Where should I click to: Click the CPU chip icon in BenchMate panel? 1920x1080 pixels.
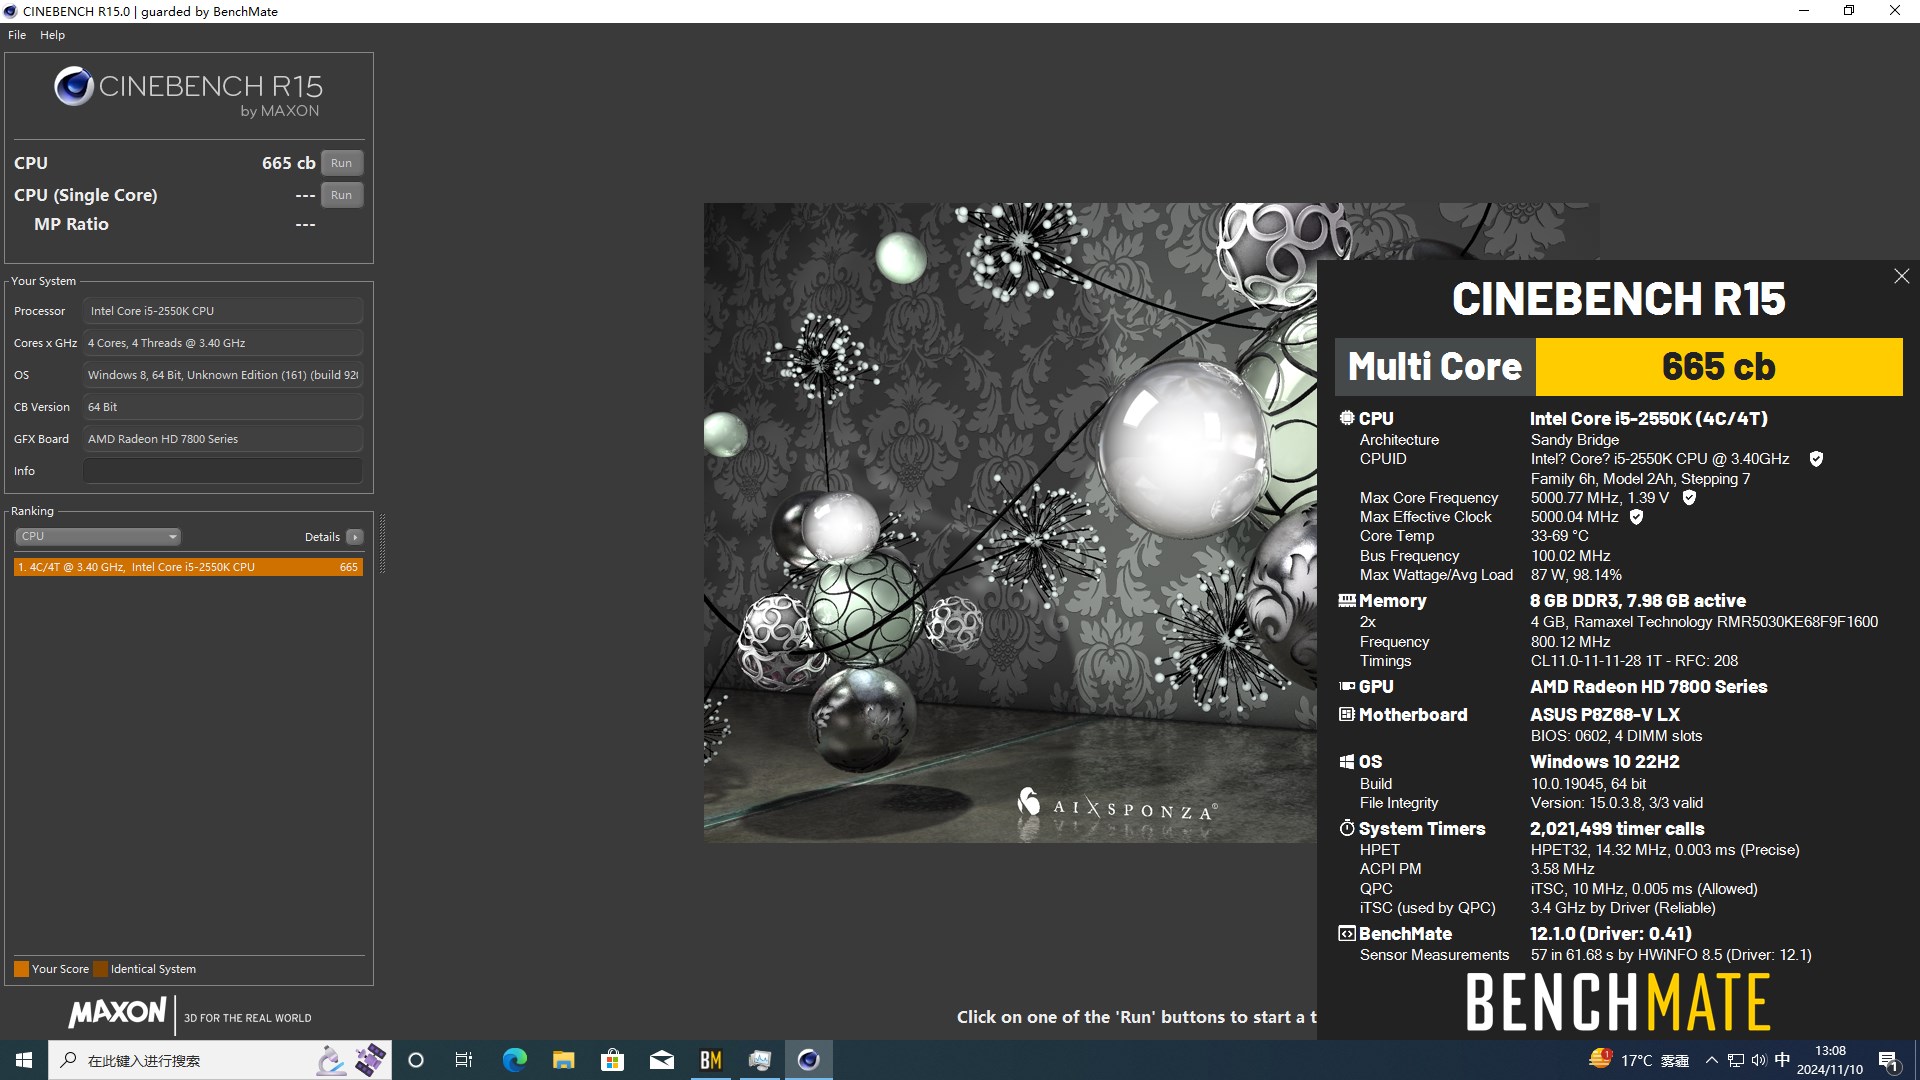1347,418
